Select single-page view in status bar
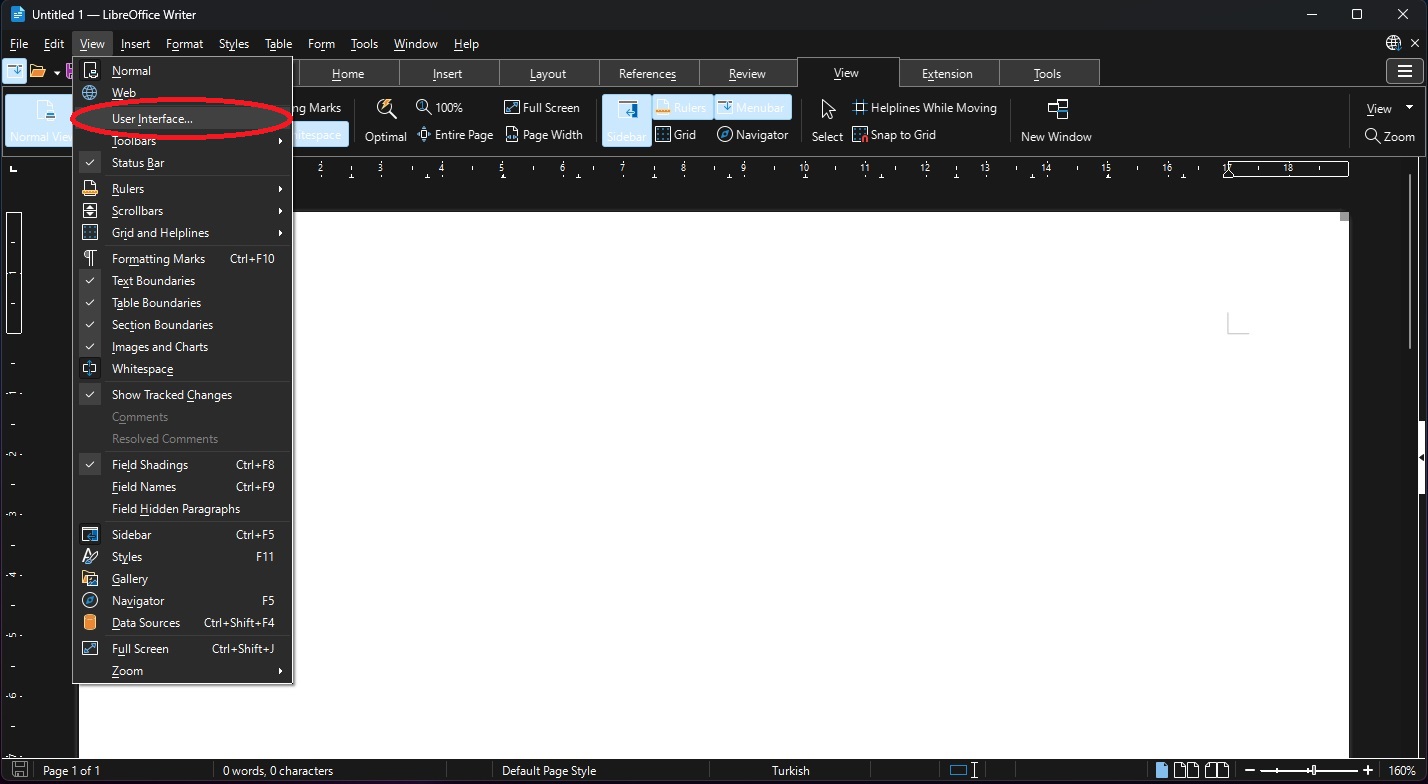Viewport: 1428px width, 784px height. [1162, 770]
